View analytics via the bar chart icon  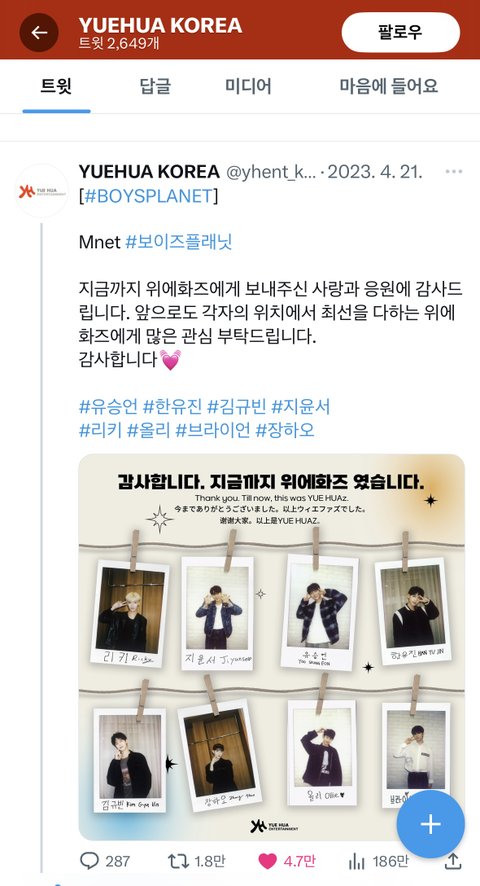click(357, 861)
